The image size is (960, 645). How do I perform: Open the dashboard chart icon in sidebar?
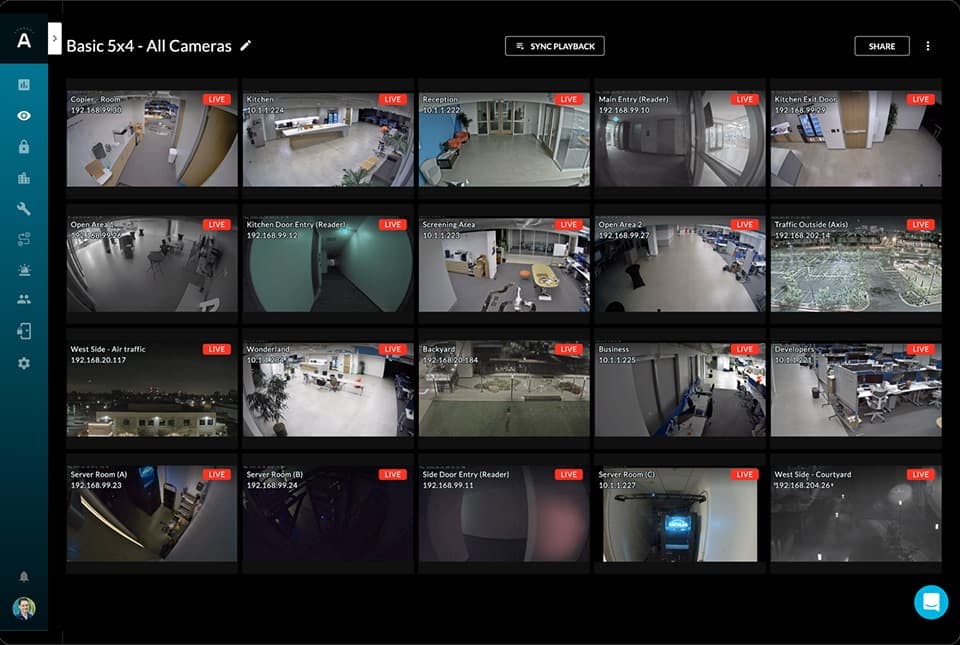(x=24, y=85)
